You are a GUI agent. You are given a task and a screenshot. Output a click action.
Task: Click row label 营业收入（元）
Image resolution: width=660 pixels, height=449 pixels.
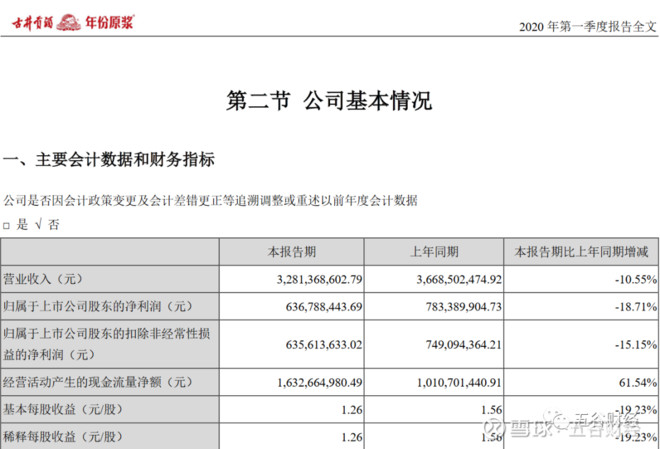pyautogui.click(x=43, y=279)
